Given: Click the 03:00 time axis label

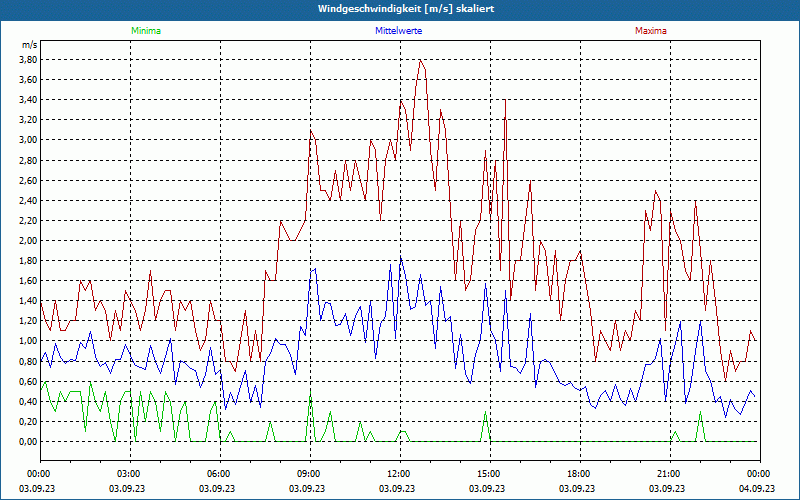Looking at the screenshot, I should [130, 474].
